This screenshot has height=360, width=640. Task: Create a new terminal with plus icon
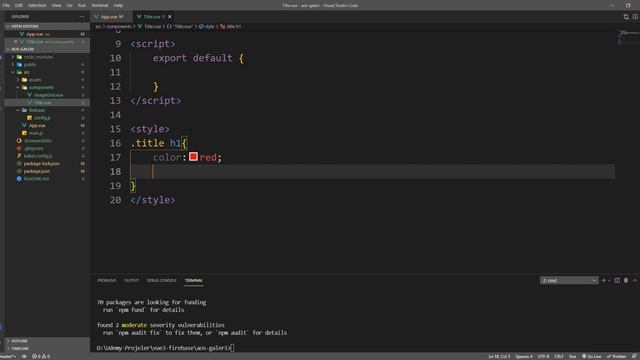point(604,280)
